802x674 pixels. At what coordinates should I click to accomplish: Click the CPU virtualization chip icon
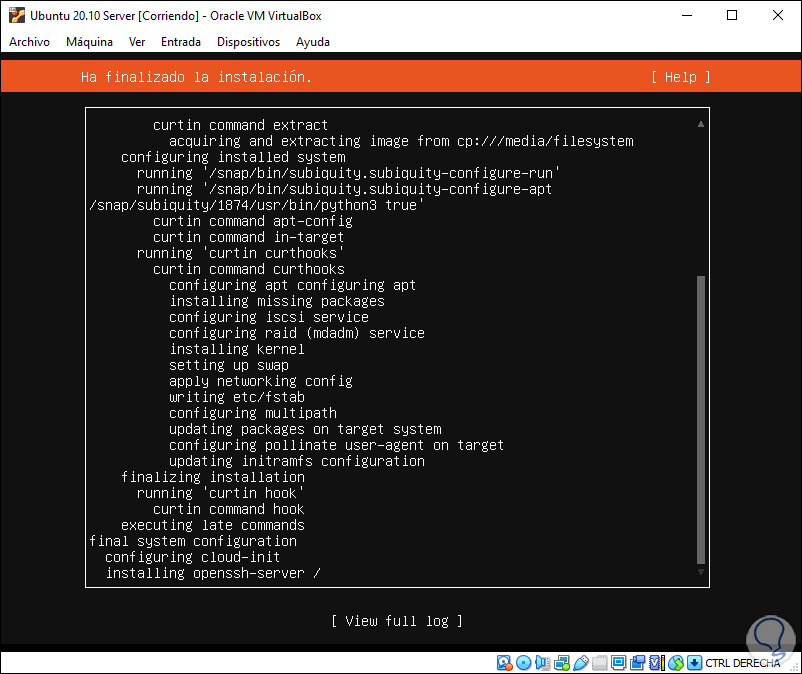pos(657,663)
